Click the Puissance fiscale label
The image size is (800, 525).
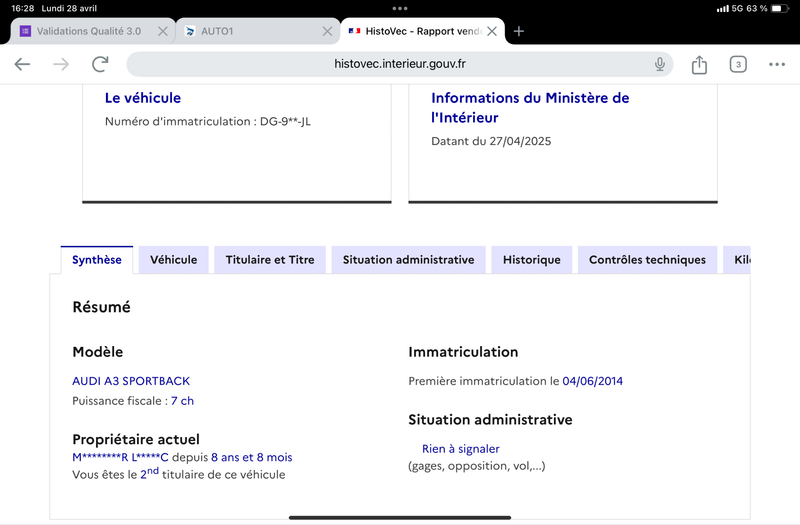point(120,401)
